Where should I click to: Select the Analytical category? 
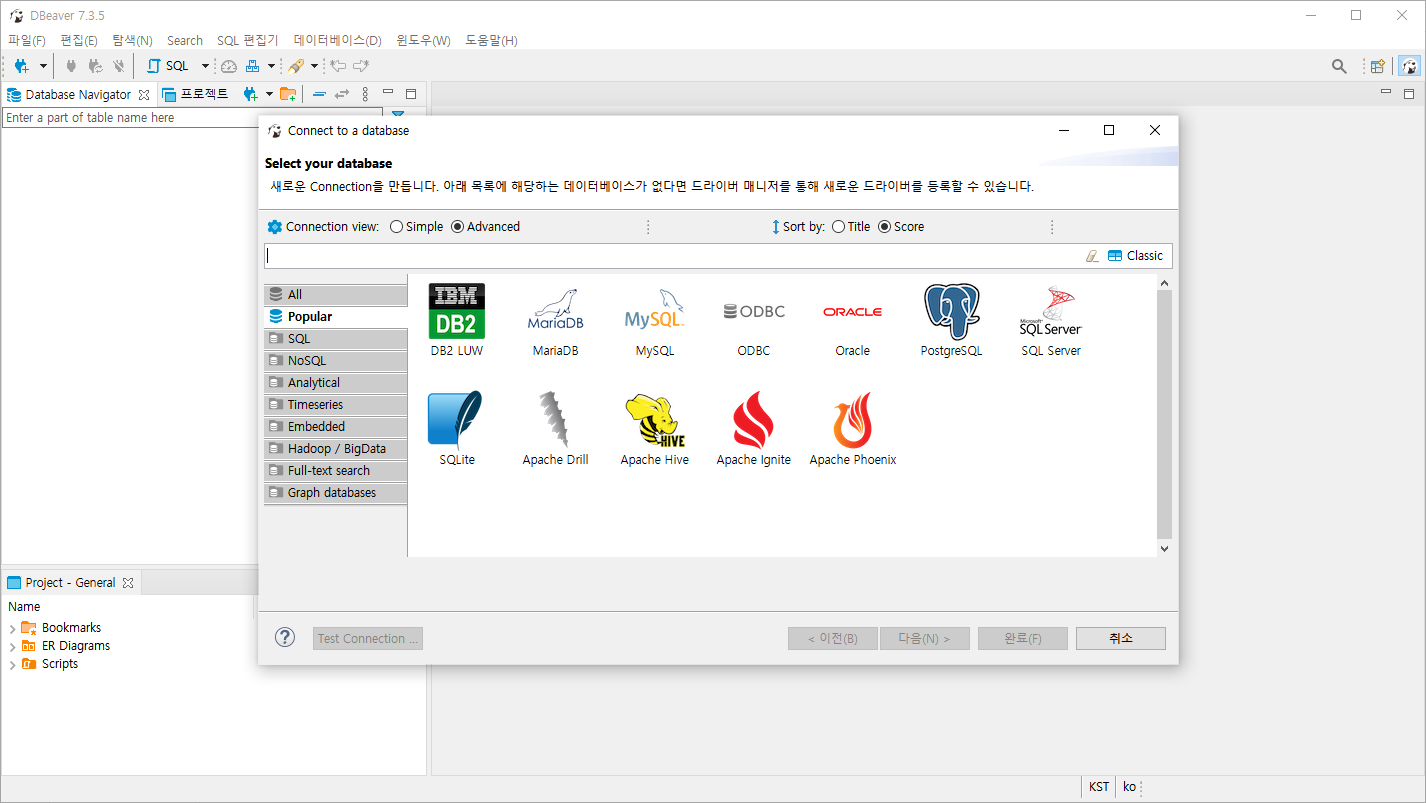(336, 383)
